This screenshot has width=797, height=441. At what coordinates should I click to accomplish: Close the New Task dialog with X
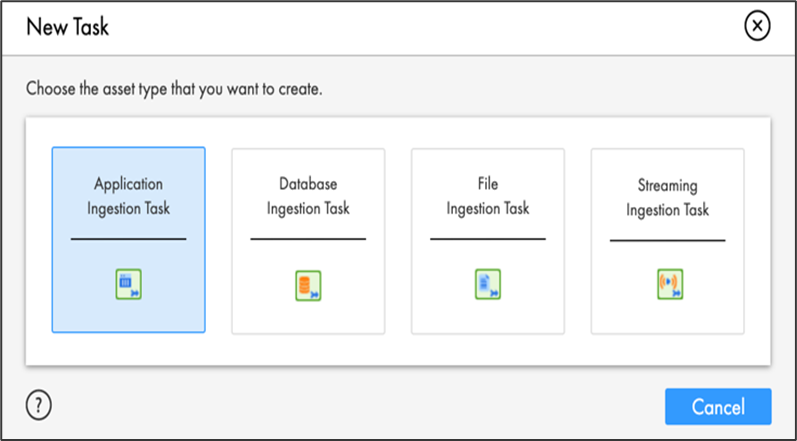(x=757, y=26)
